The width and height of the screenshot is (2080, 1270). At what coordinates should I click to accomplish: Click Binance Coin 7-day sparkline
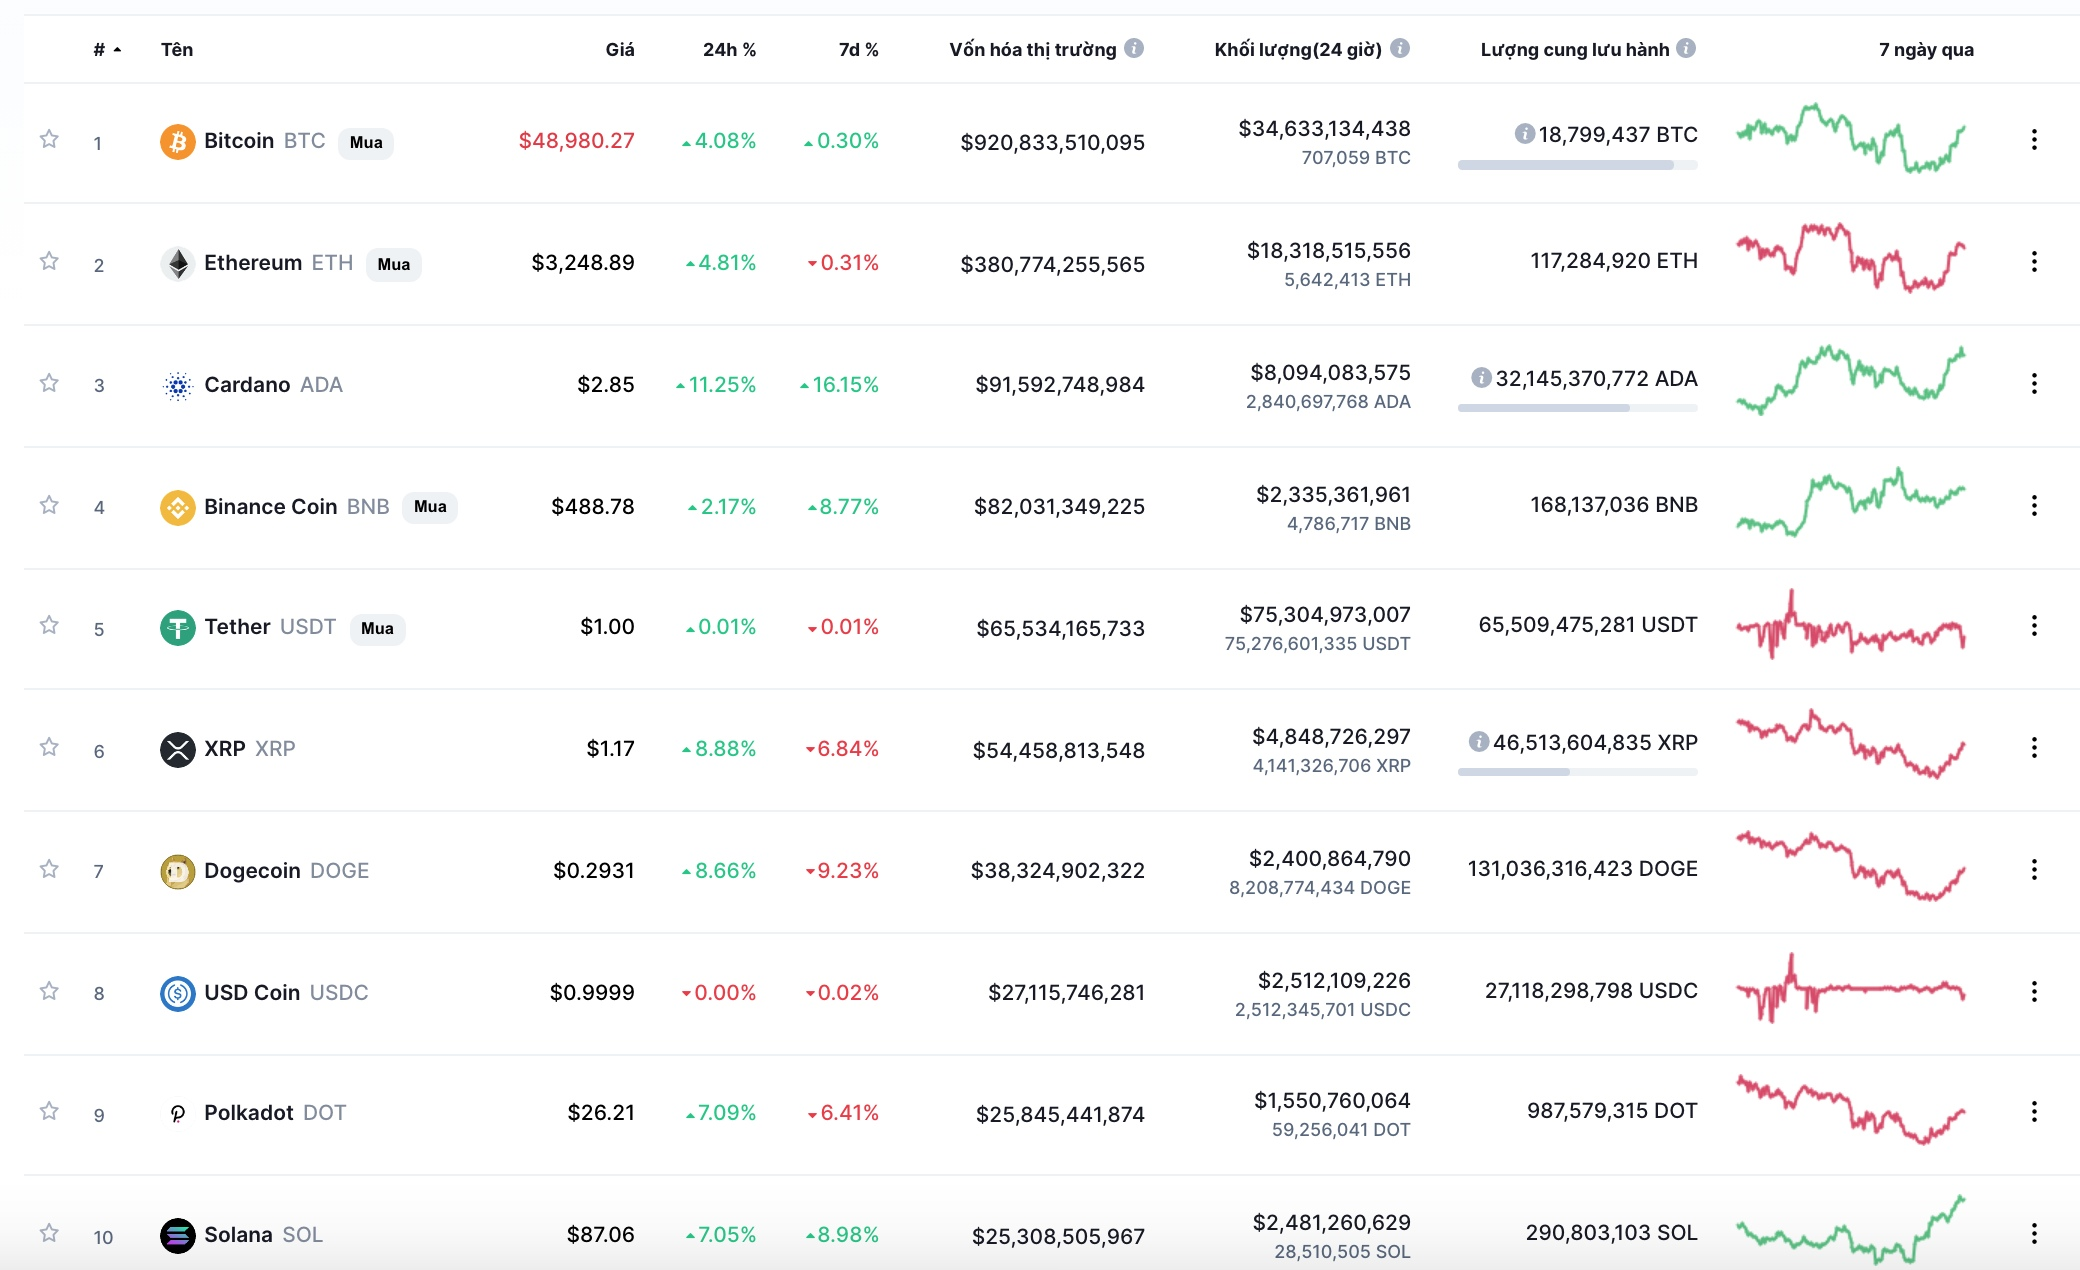(1851, 502)
